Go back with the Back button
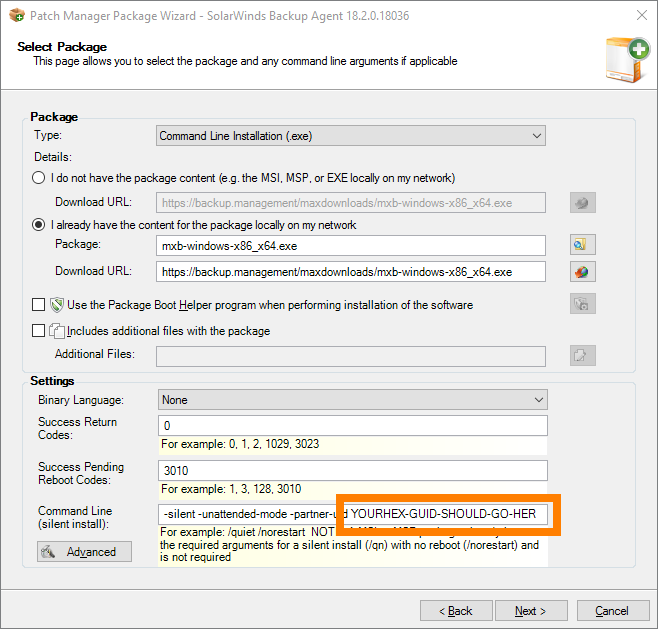The height and width of the screenshot is (629, 658). click(456, 611)
